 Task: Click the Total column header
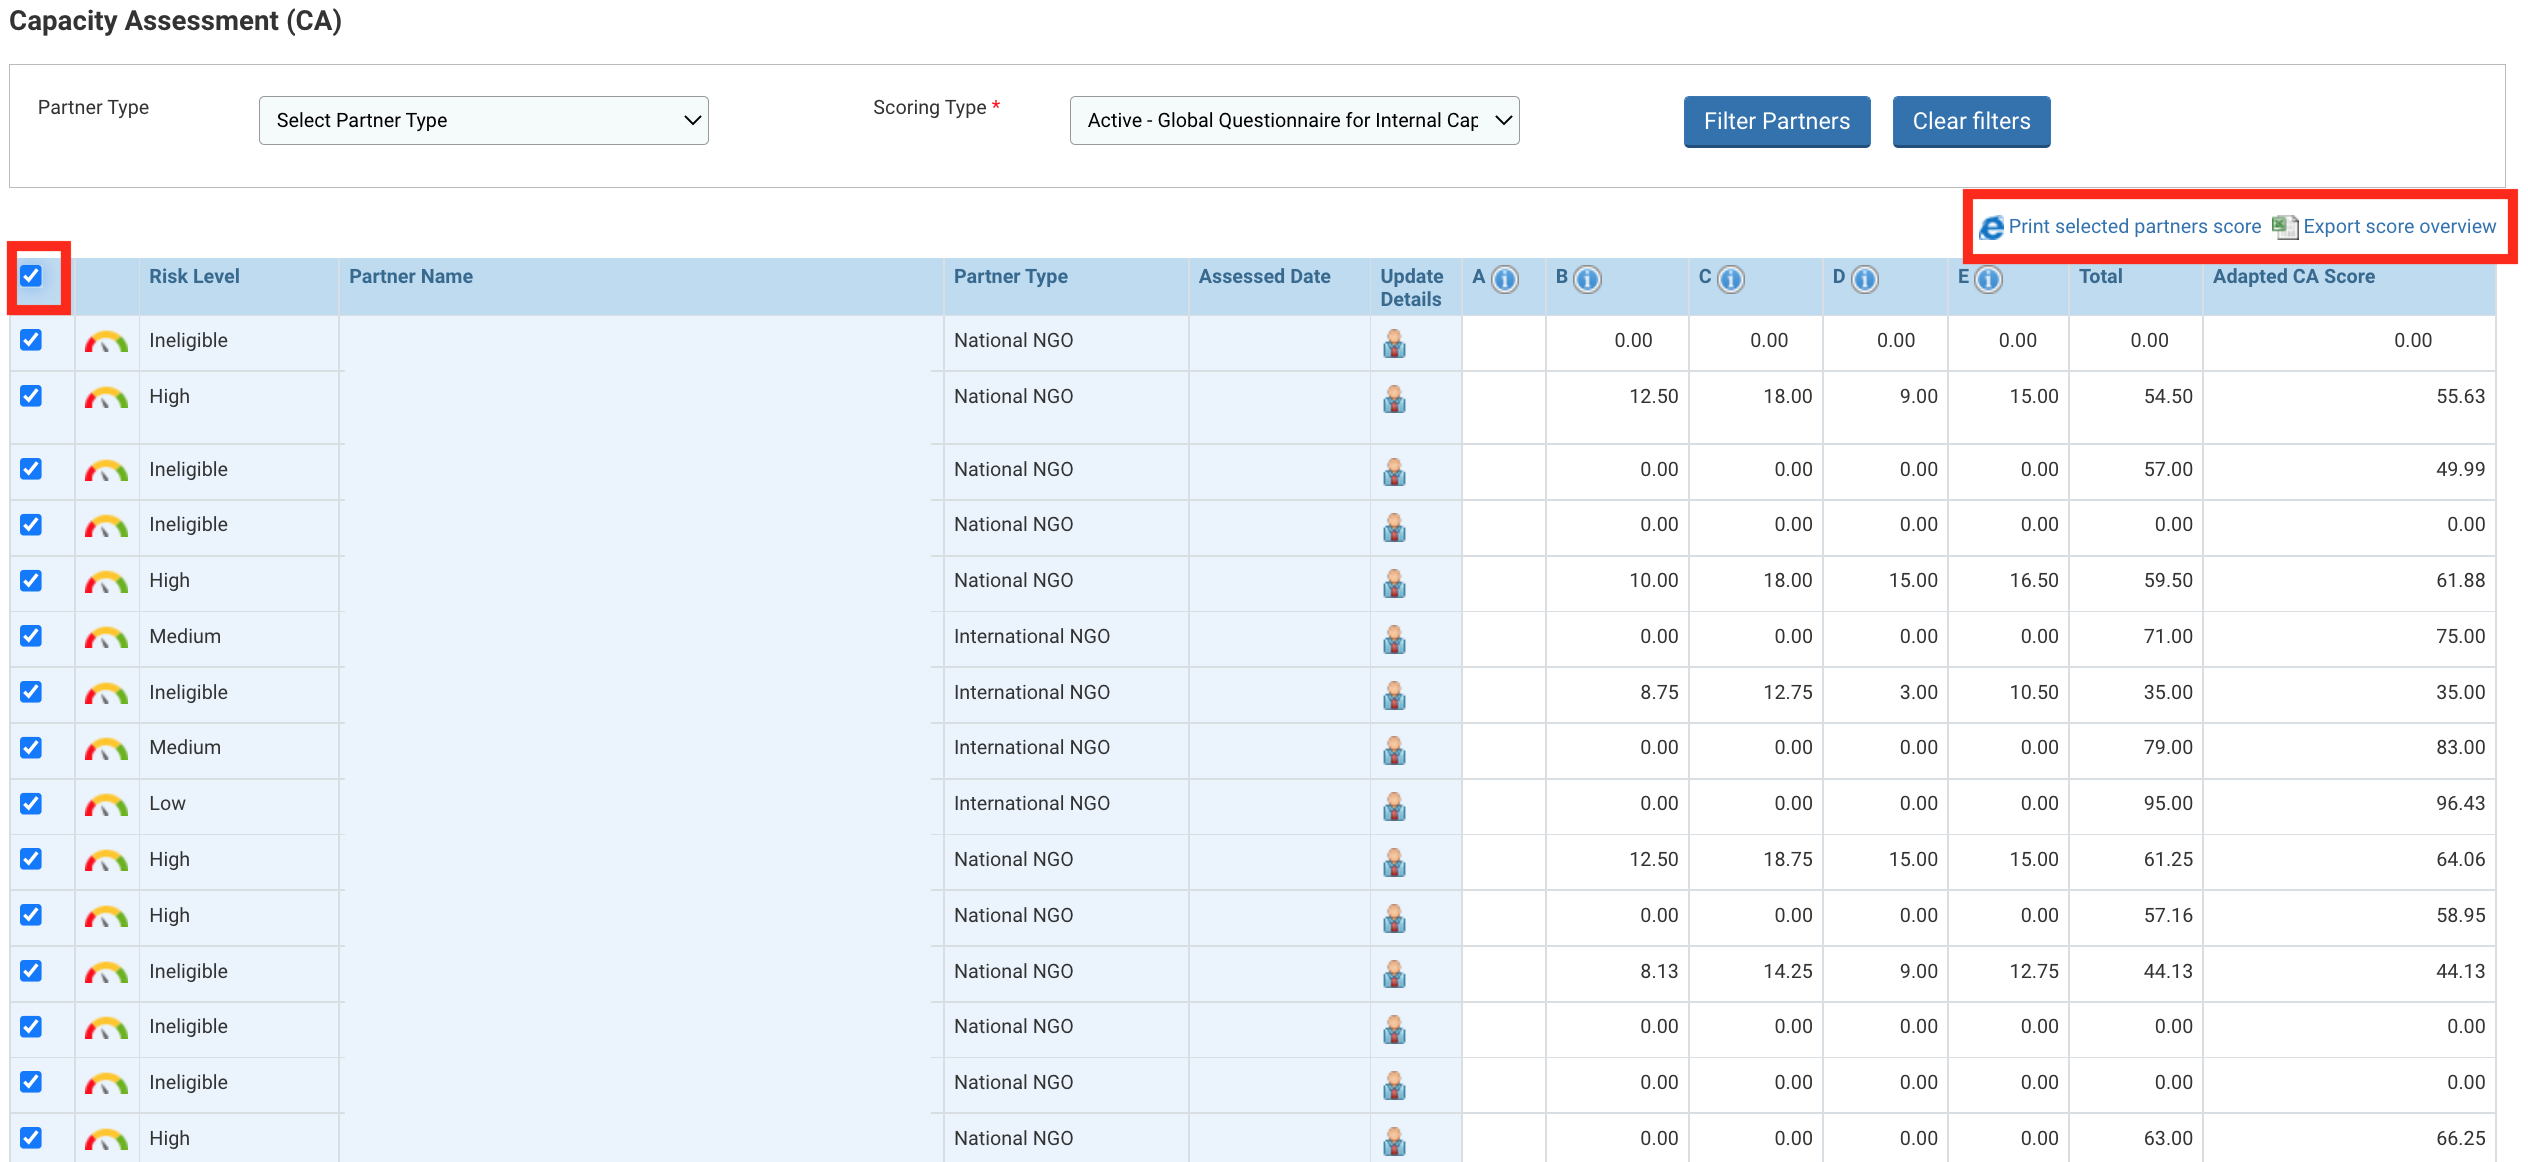coord(2100,277)
